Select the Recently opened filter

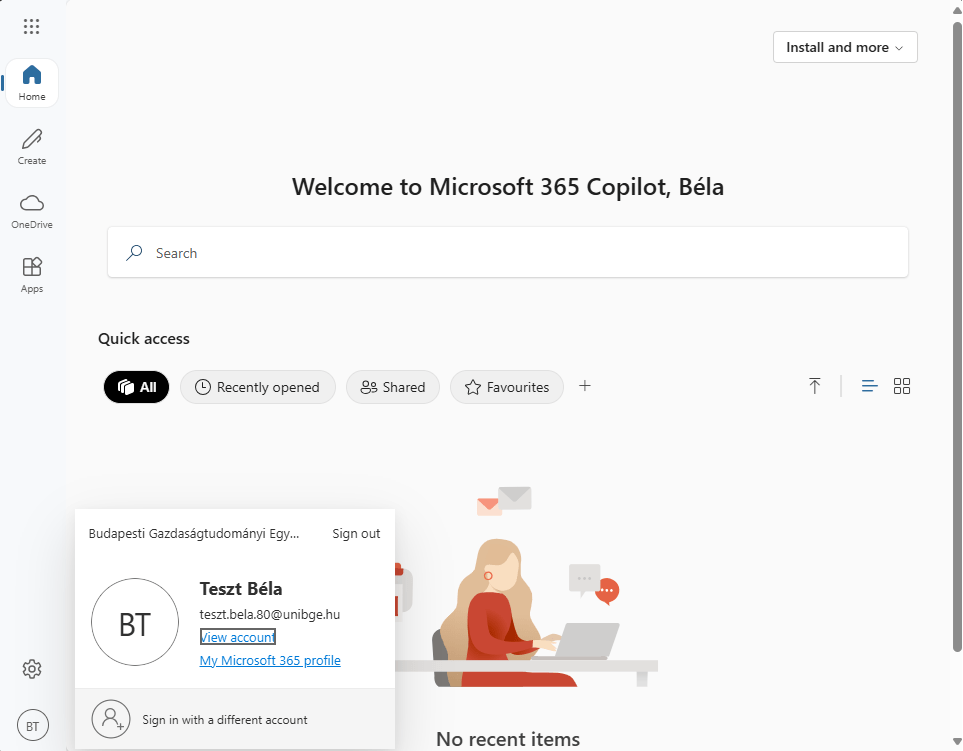click(x=257, y=387)
